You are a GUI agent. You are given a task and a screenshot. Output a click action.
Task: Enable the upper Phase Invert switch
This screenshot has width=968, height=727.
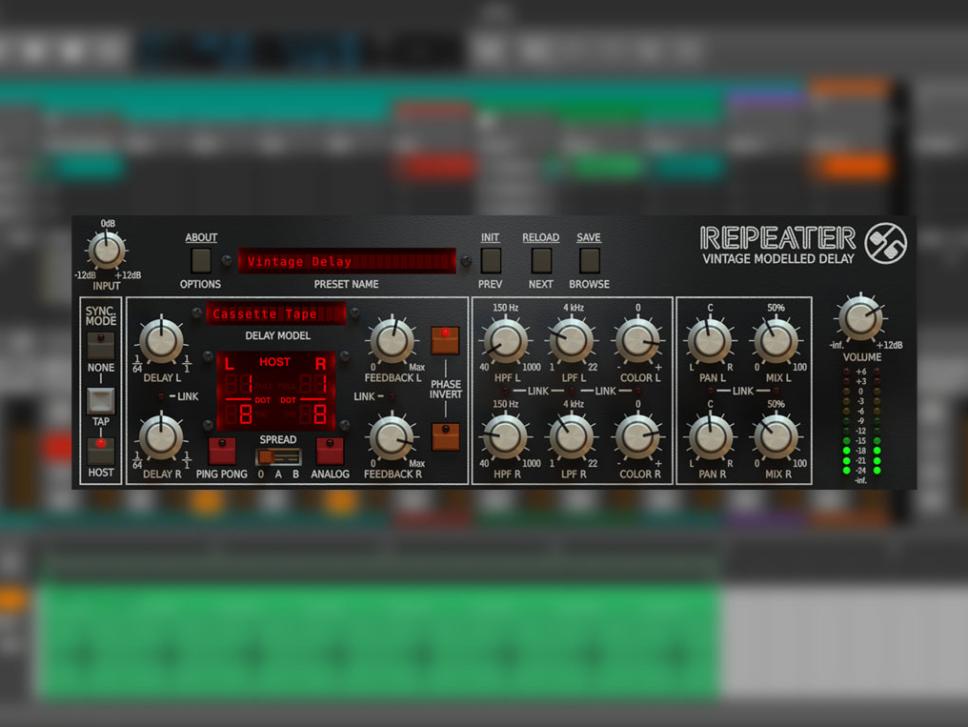445,341
